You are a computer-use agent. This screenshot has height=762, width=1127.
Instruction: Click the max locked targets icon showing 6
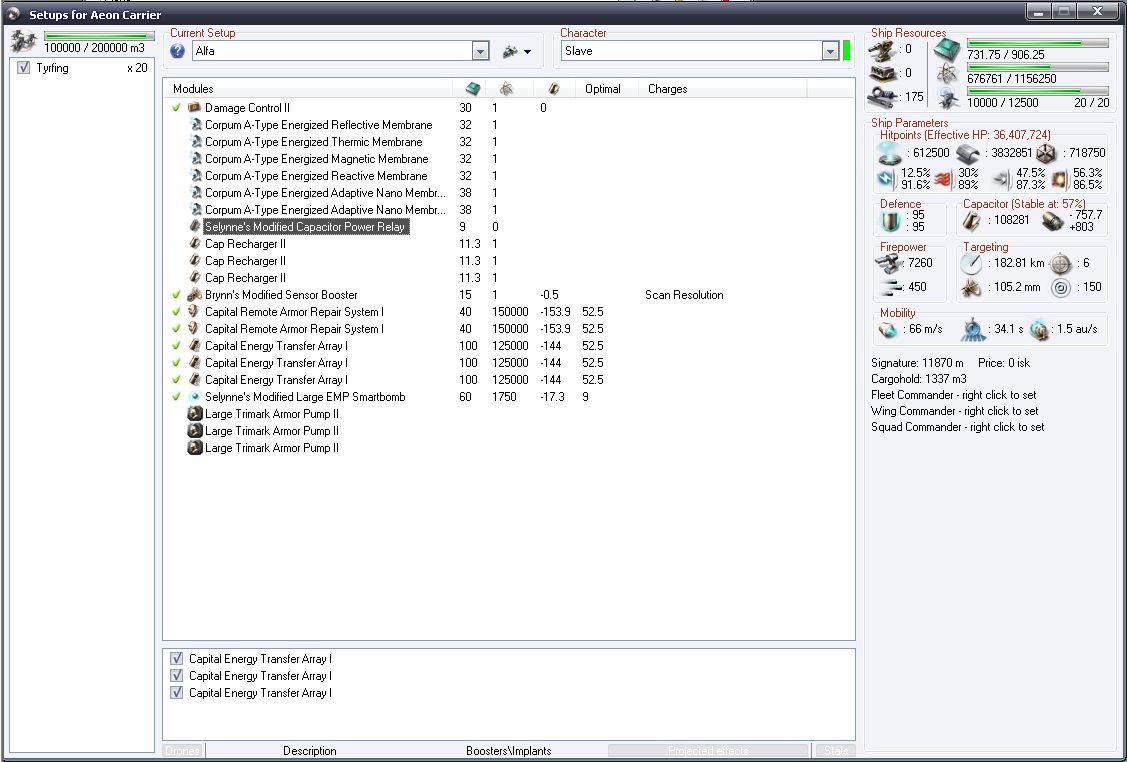point(1060,263)
